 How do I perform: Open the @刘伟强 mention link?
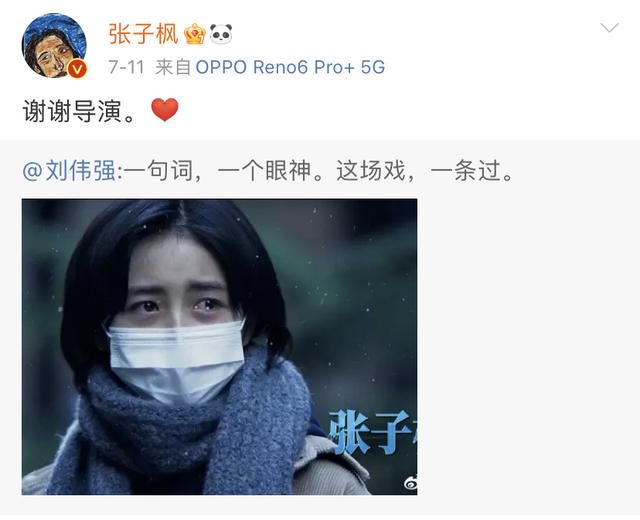coord(69,171)
